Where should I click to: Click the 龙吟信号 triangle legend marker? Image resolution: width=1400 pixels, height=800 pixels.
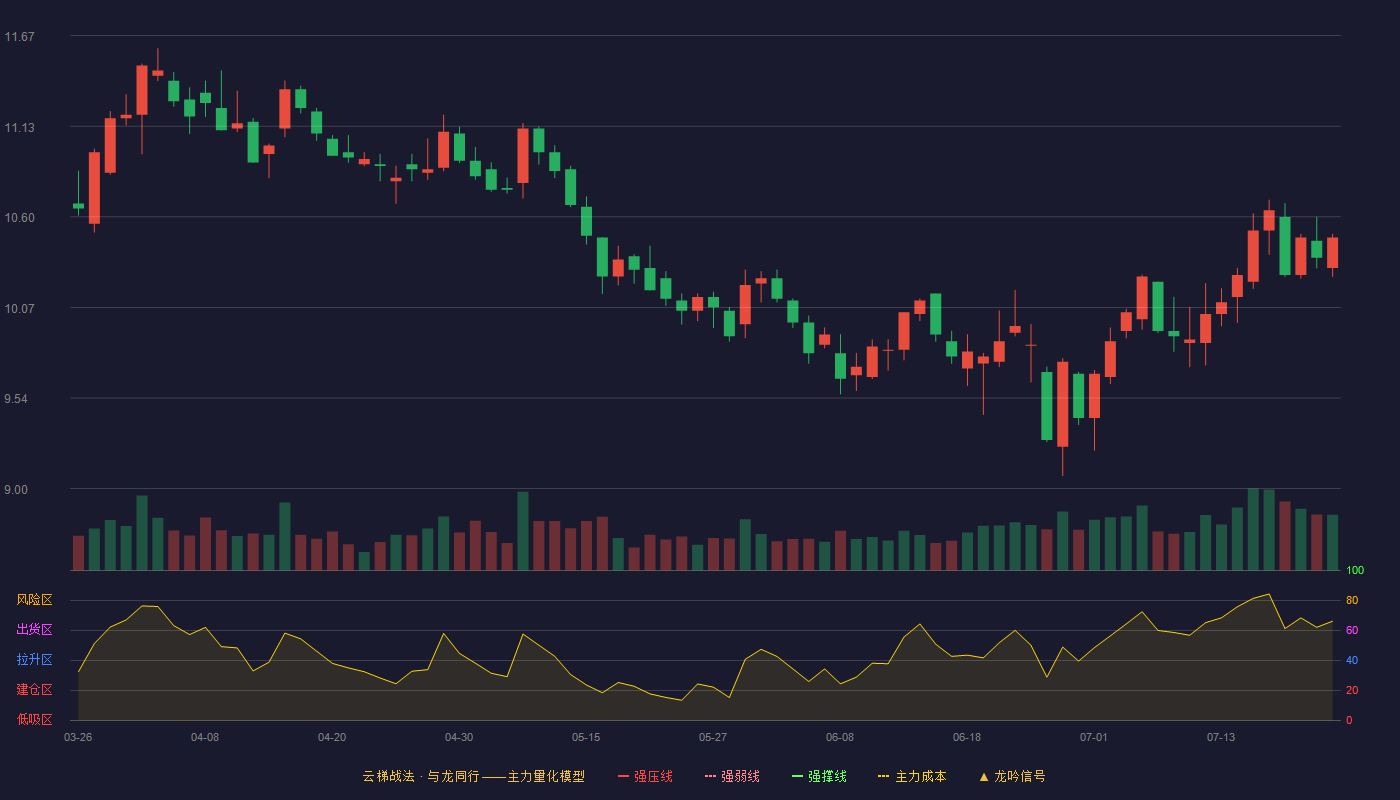984,776
